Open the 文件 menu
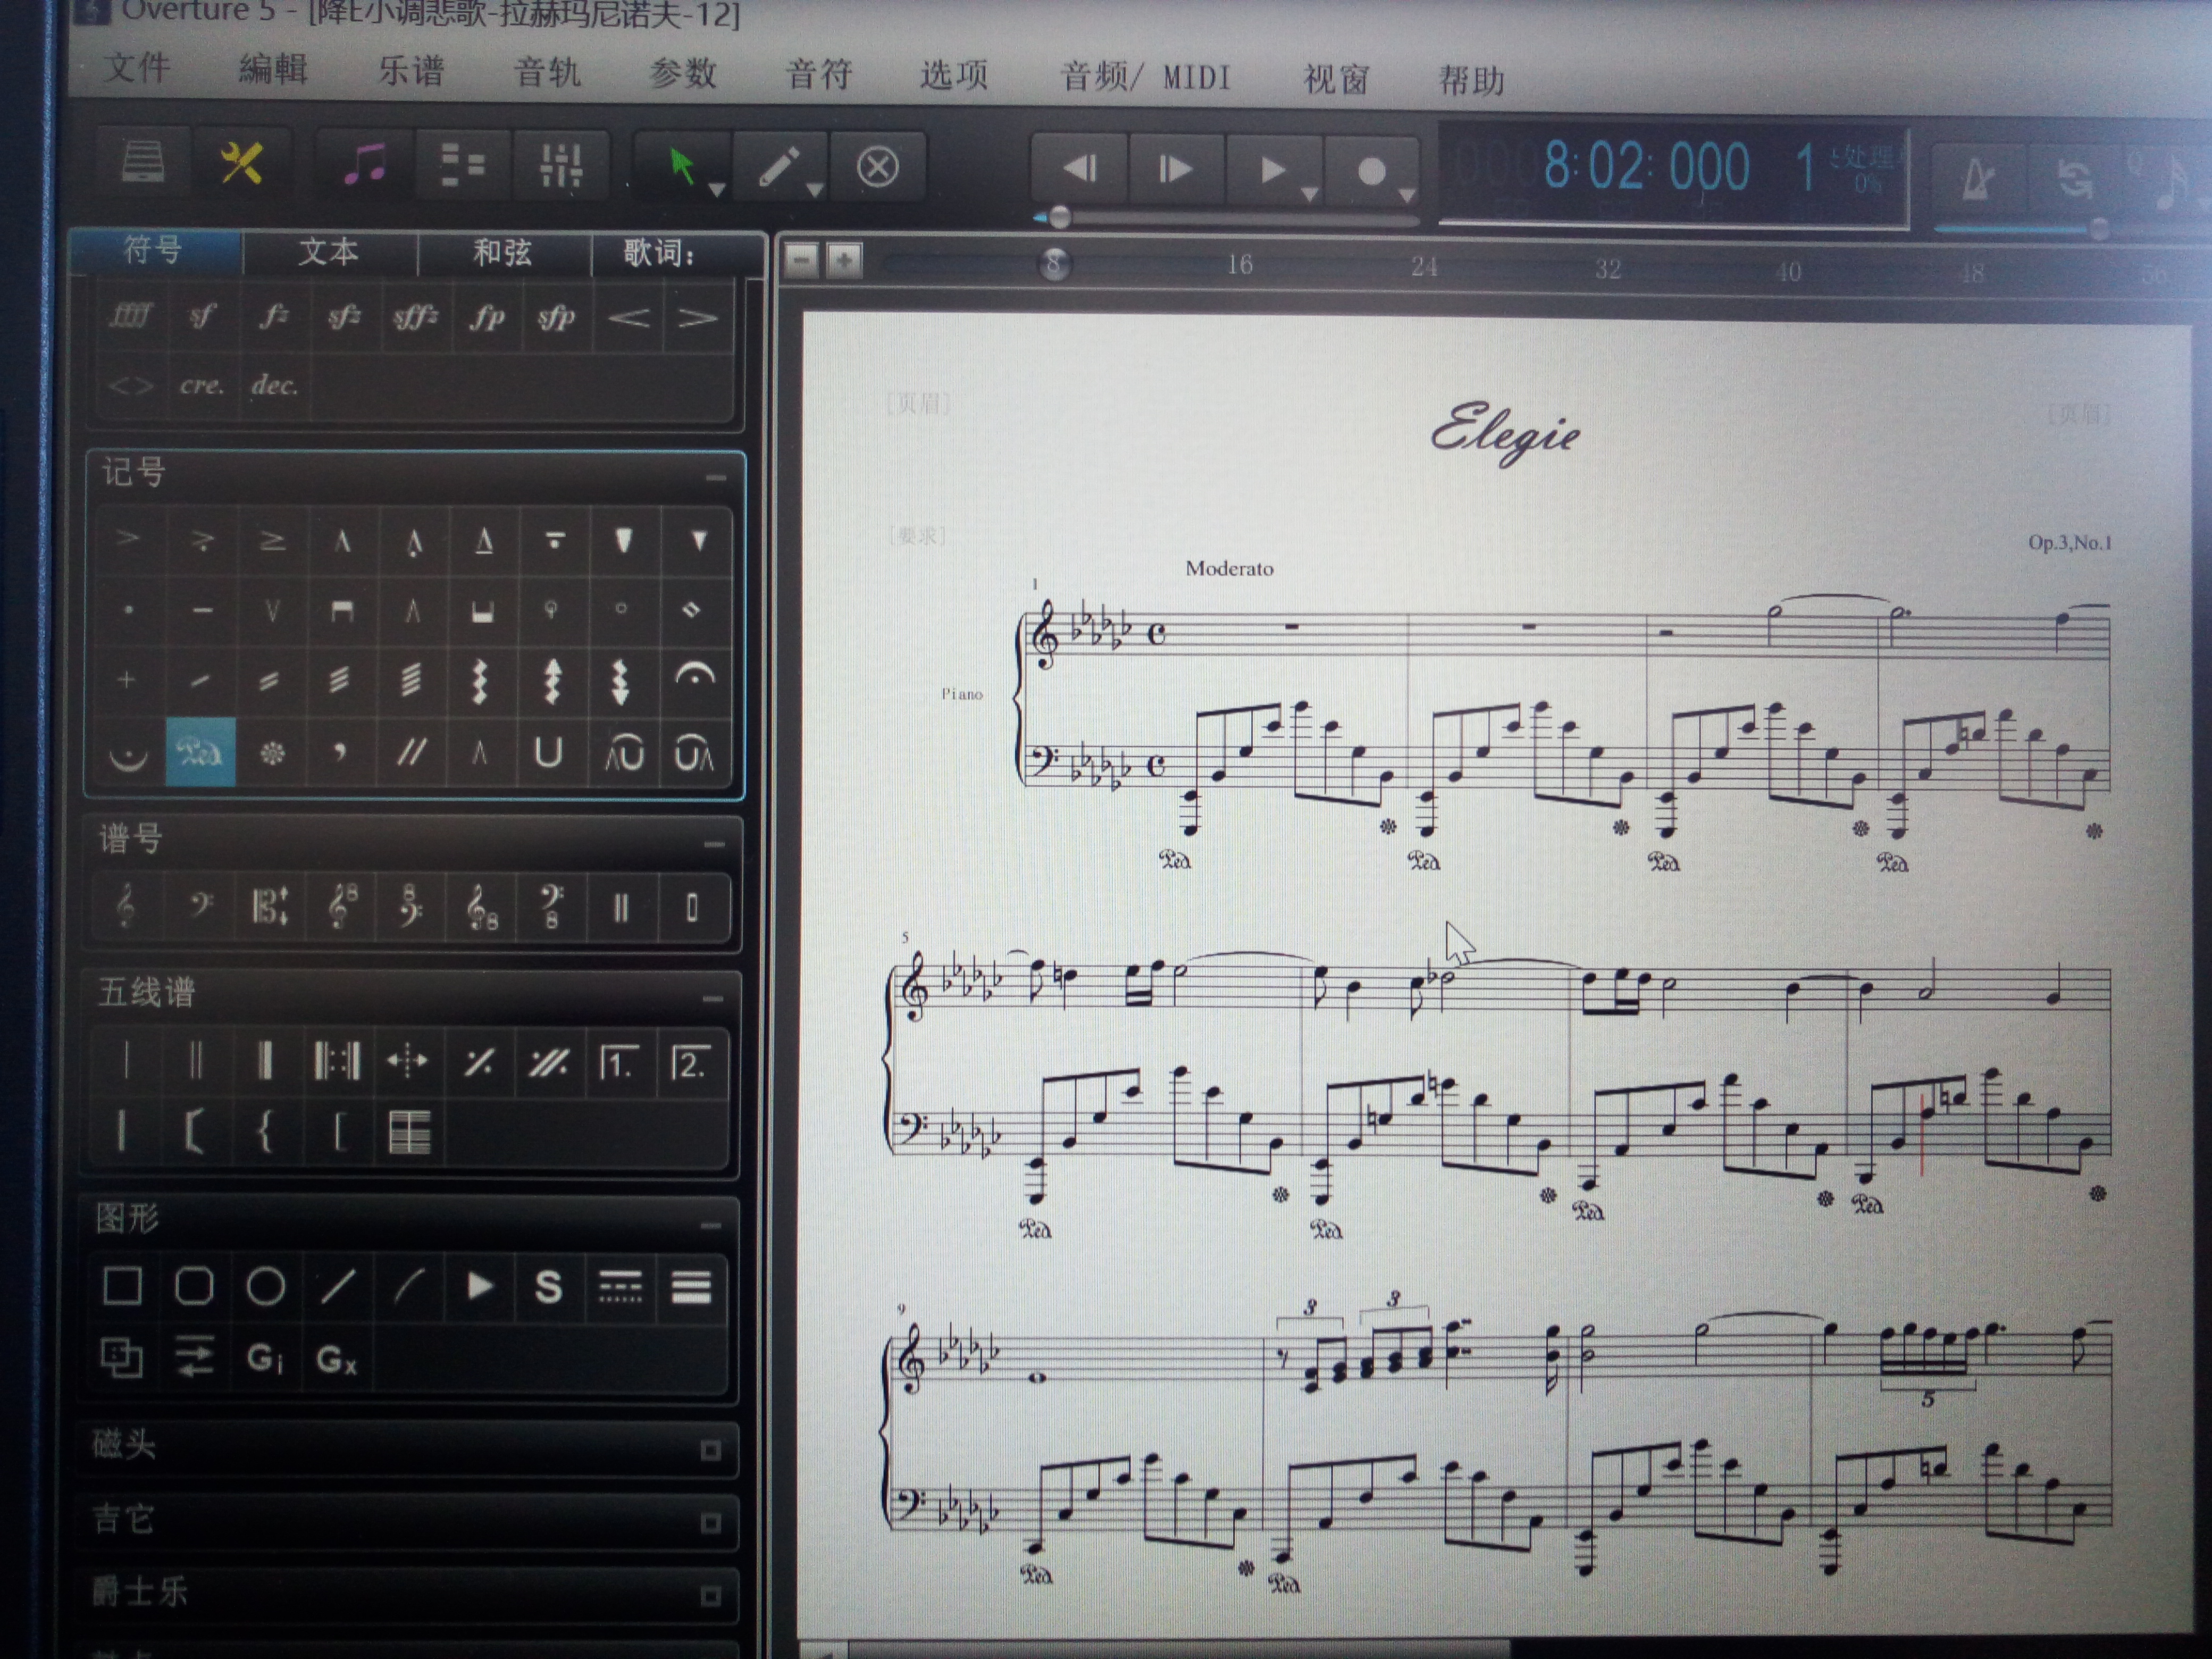 (137, 69)
